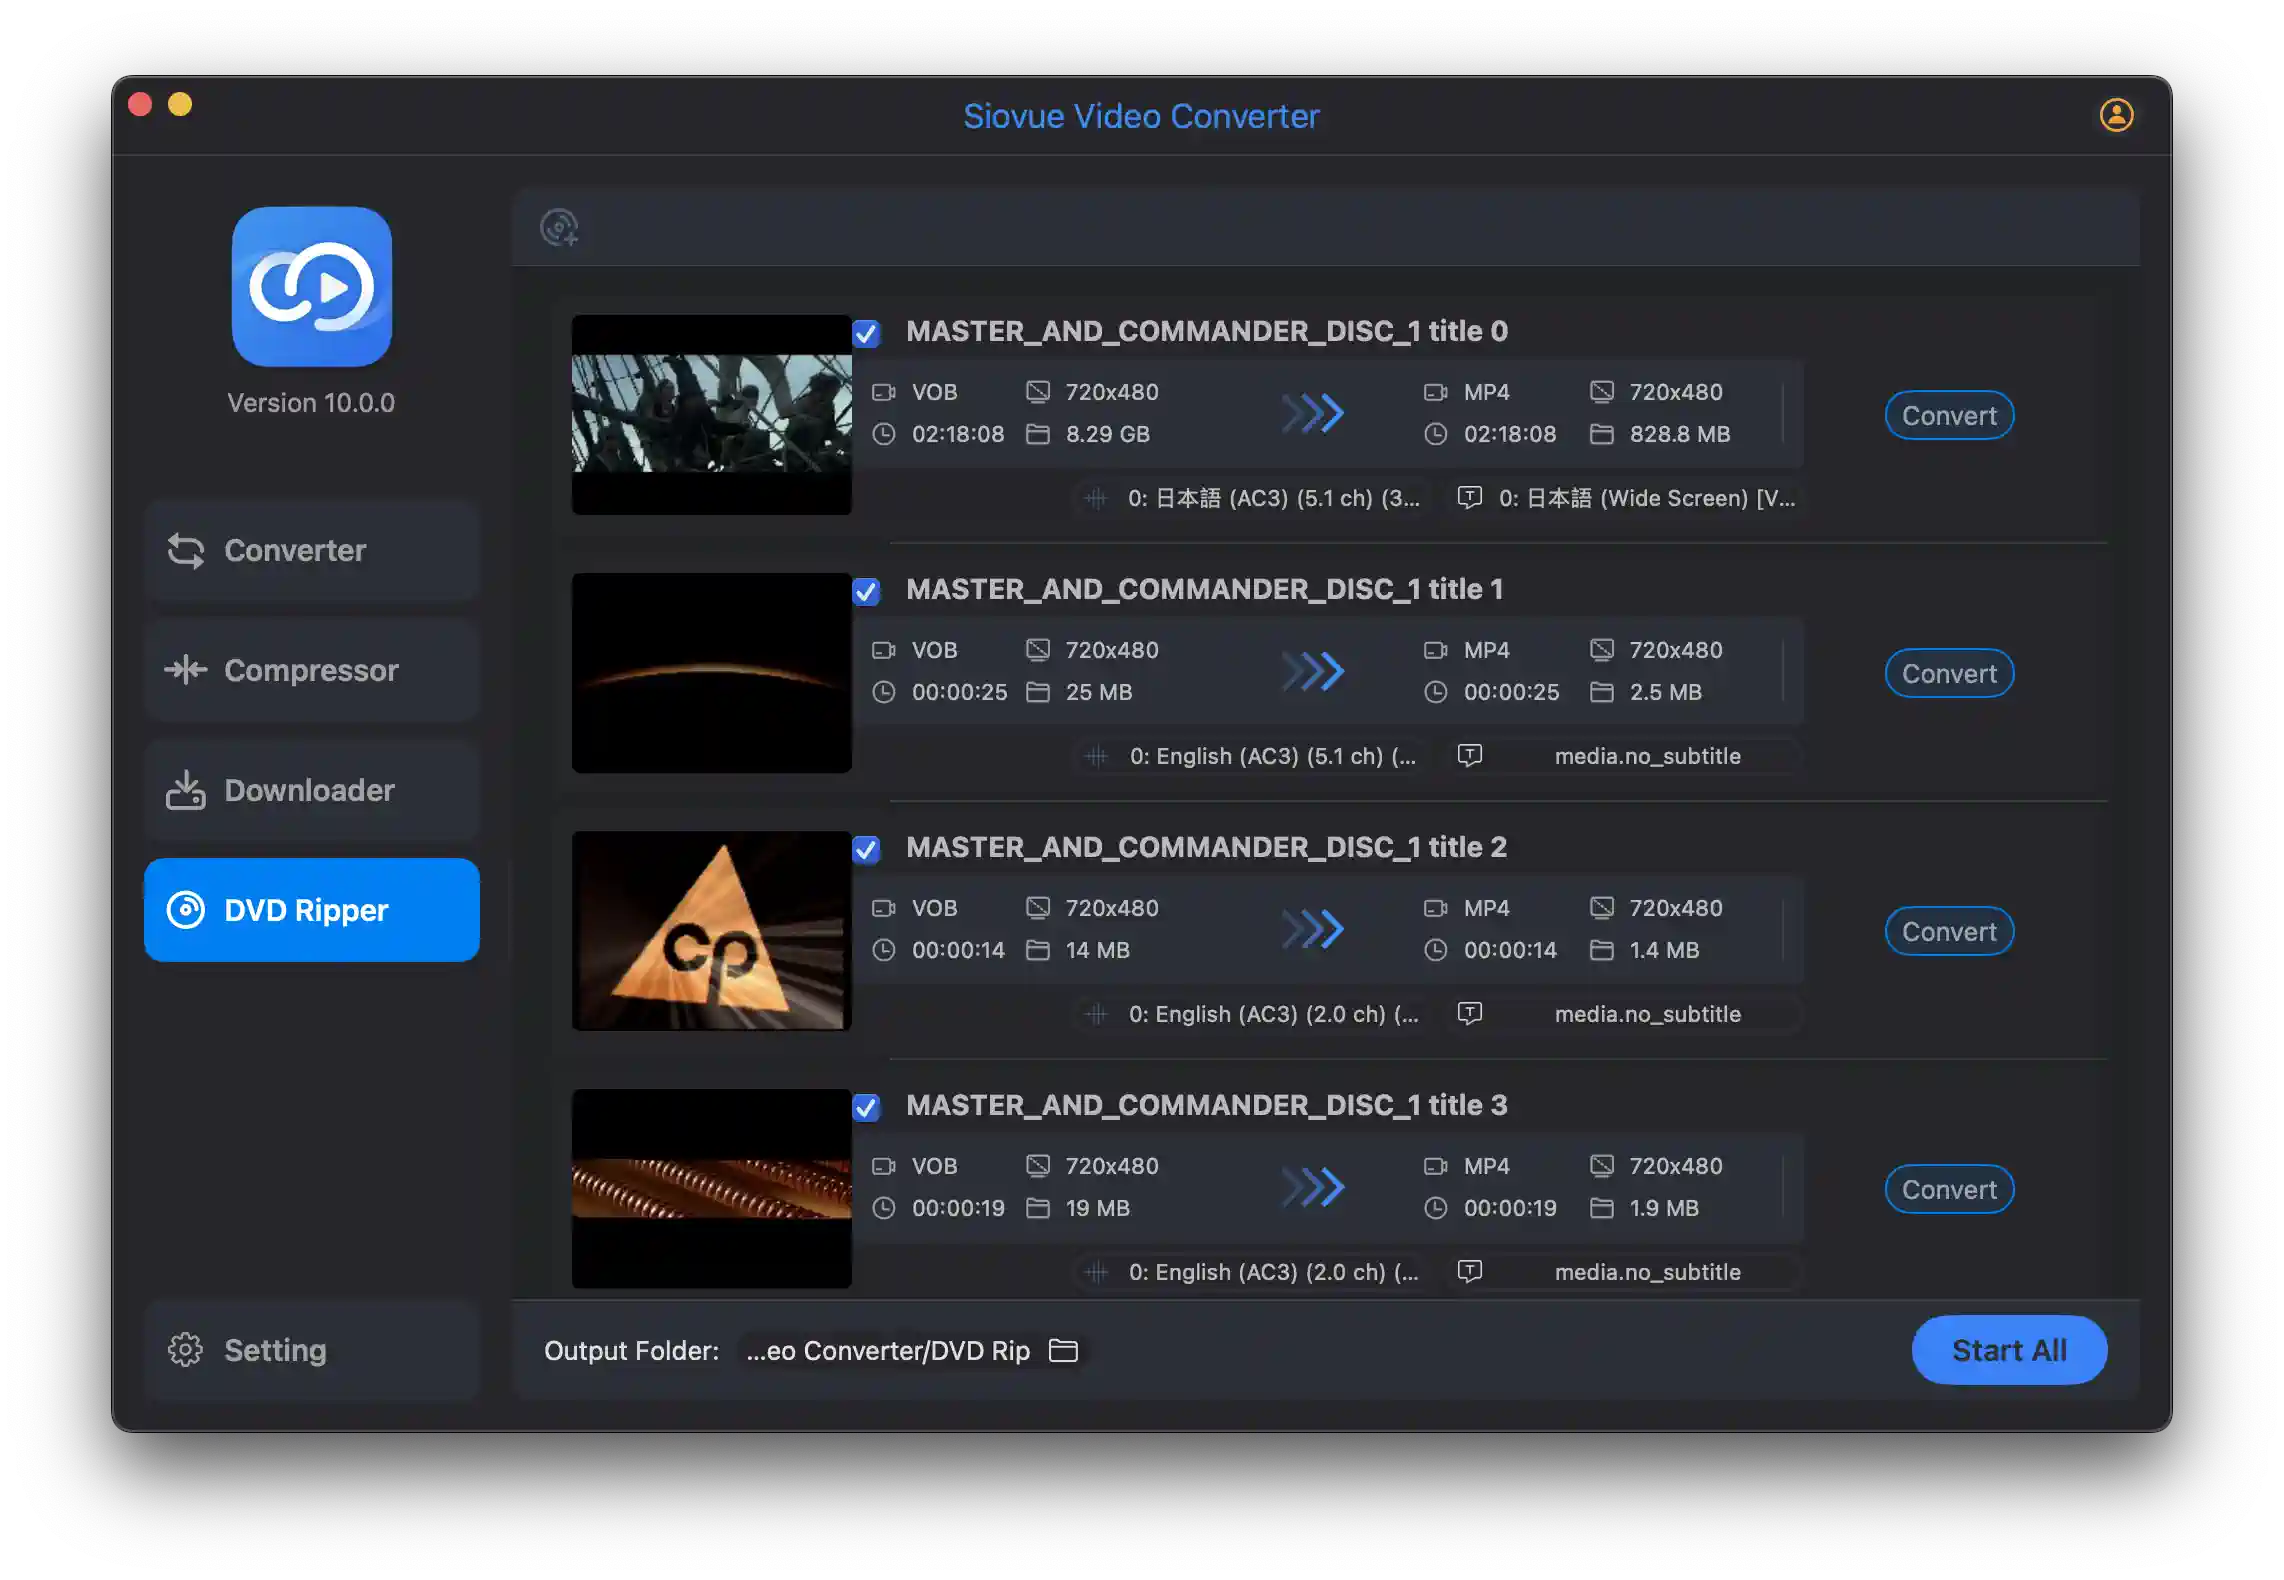Click title 0 subtitle icon

[1469, 497]
